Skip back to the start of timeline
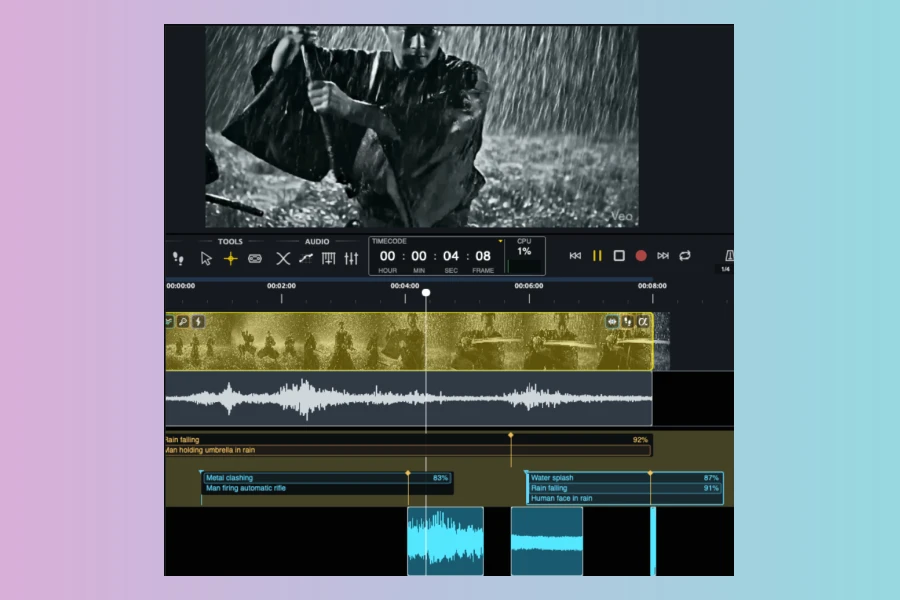 [575, 256]
